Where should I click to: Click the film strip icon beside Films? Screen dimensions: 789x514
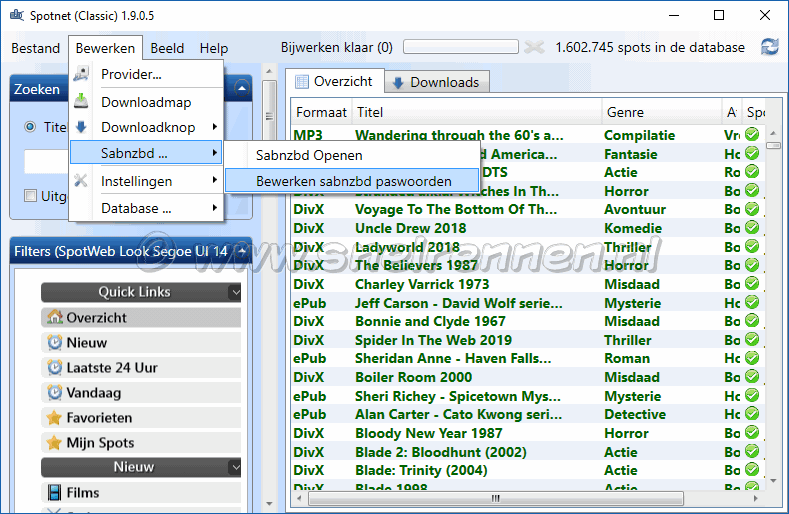pyautogui.click(x=54, y=492)
